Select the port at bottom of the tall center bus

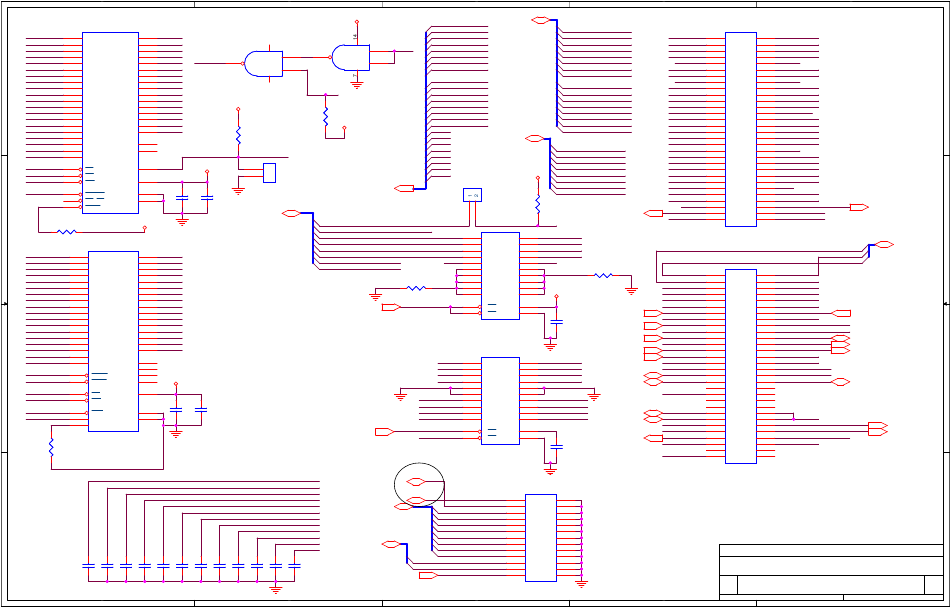tap(404, 189)
